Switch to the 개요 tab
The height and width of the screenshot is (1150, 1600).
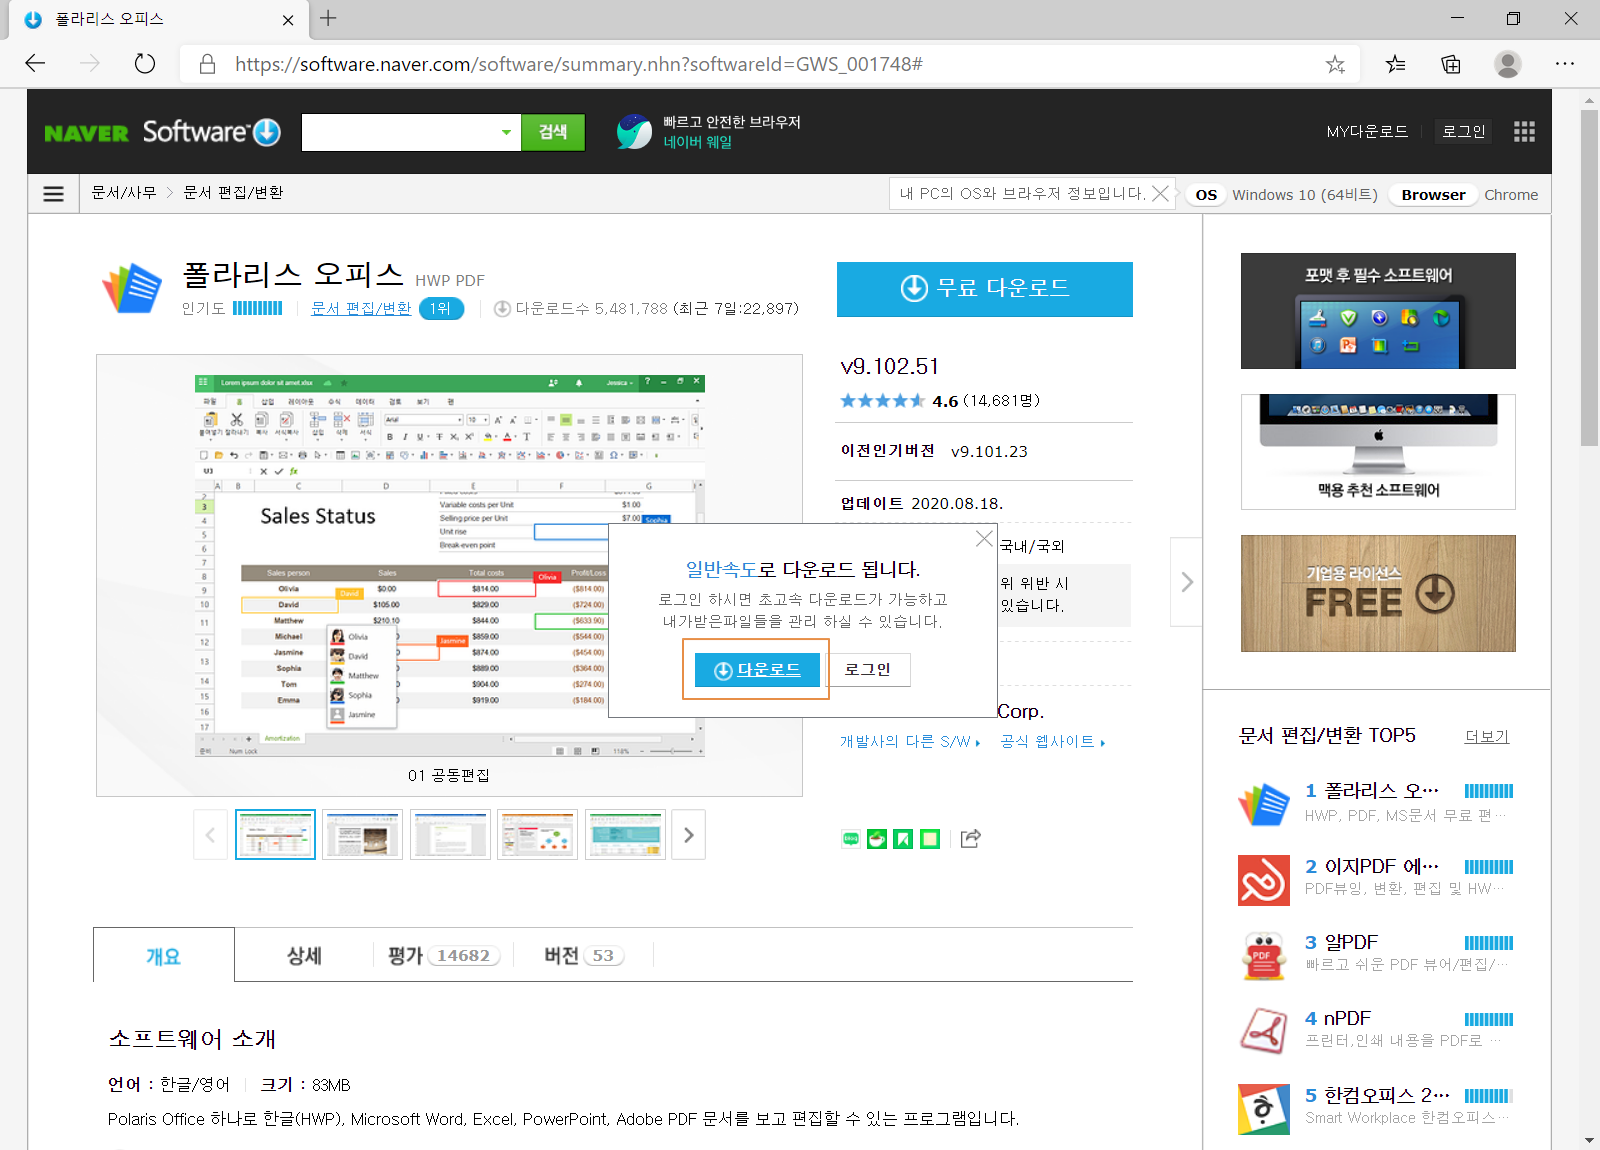pos(164,956)
